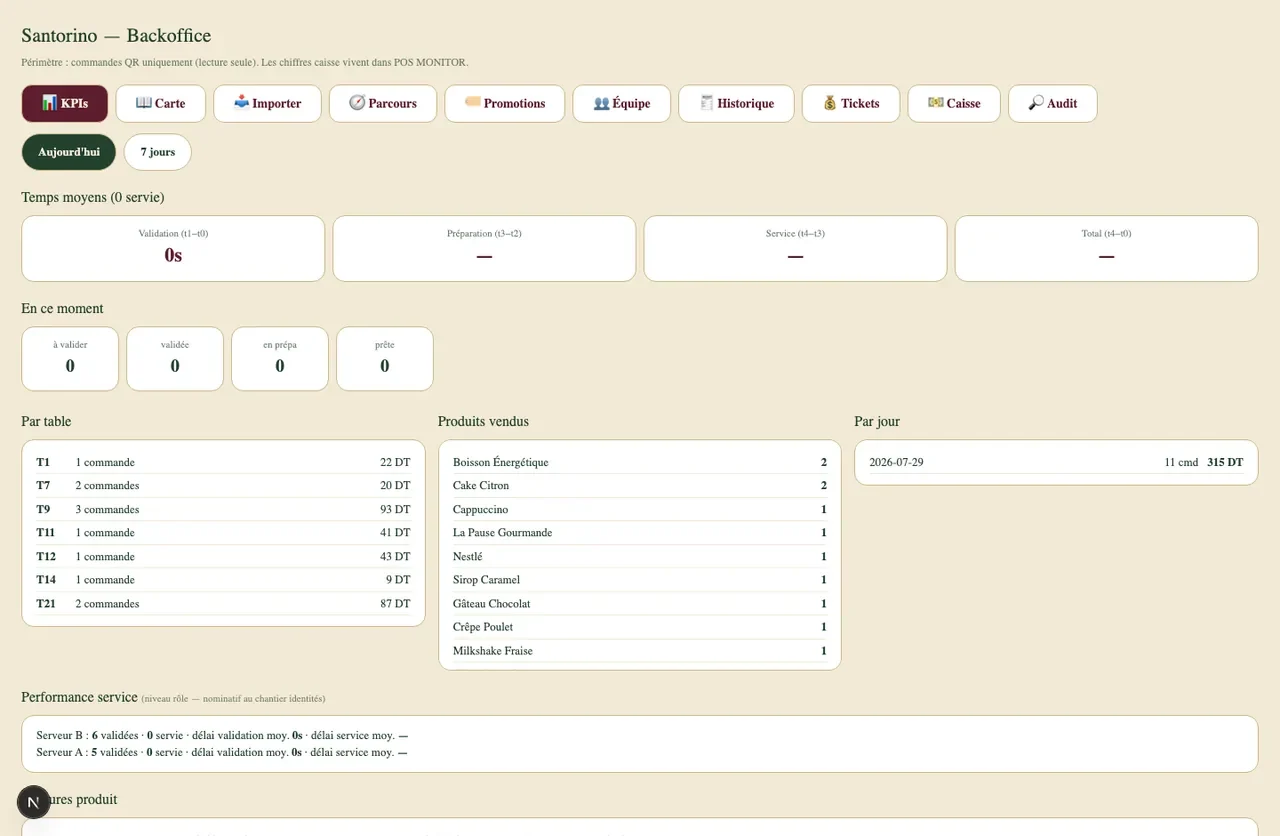The image size is (1280, 836).
Task: Click the validée counter card
Action: (x=175, y=358)
